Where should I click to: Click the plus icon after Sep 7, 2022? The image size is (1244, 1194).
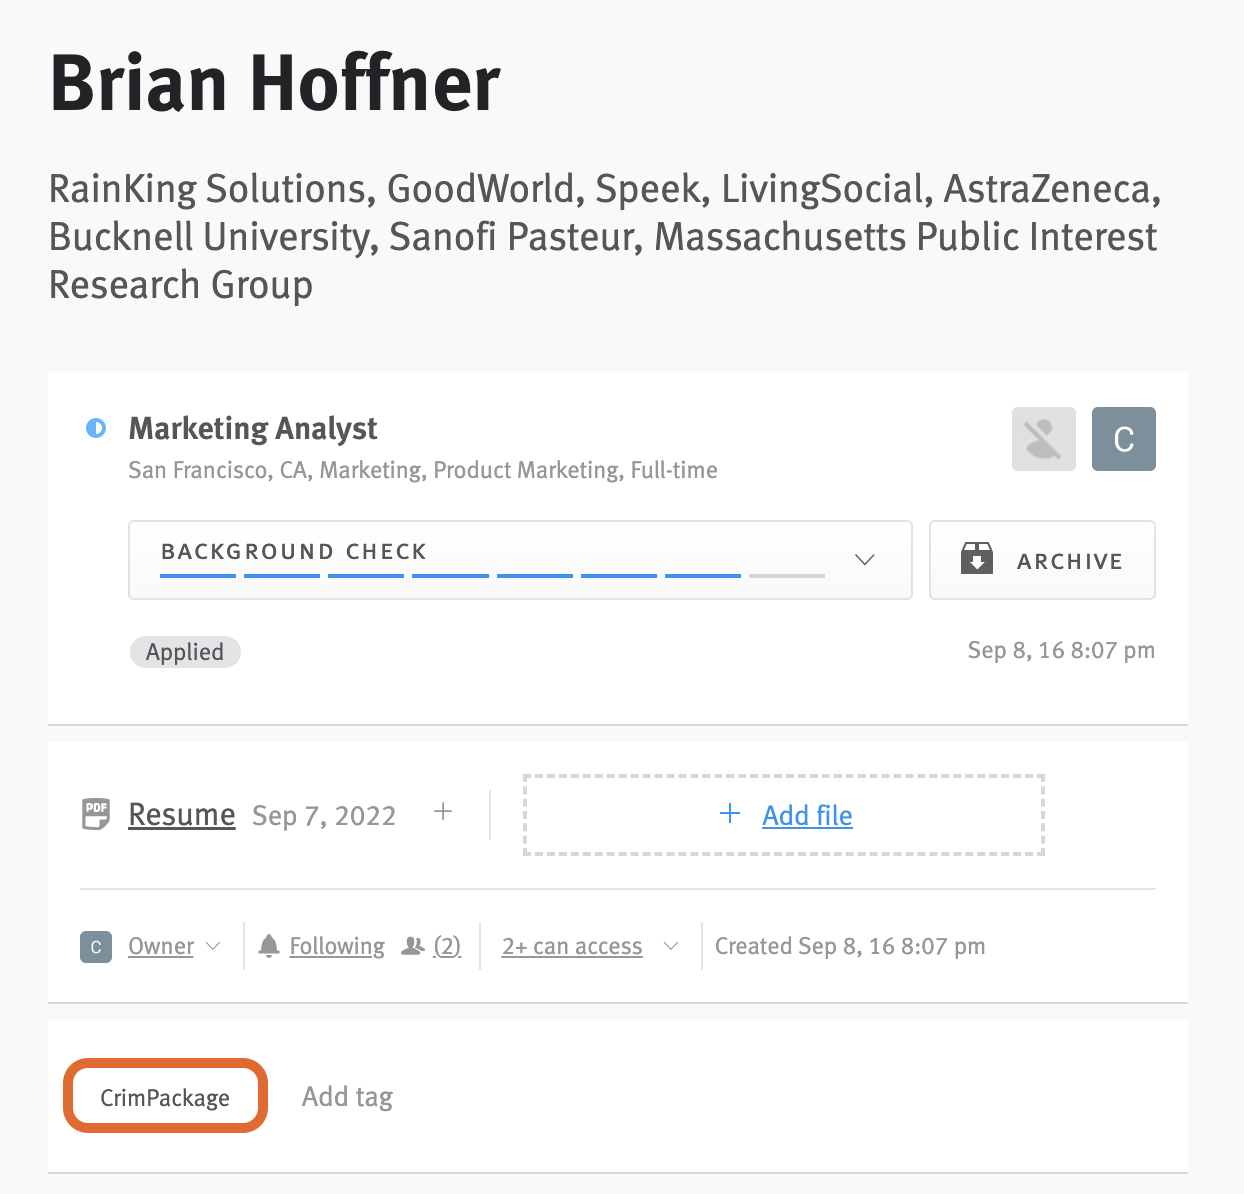[x=443, y=812]
